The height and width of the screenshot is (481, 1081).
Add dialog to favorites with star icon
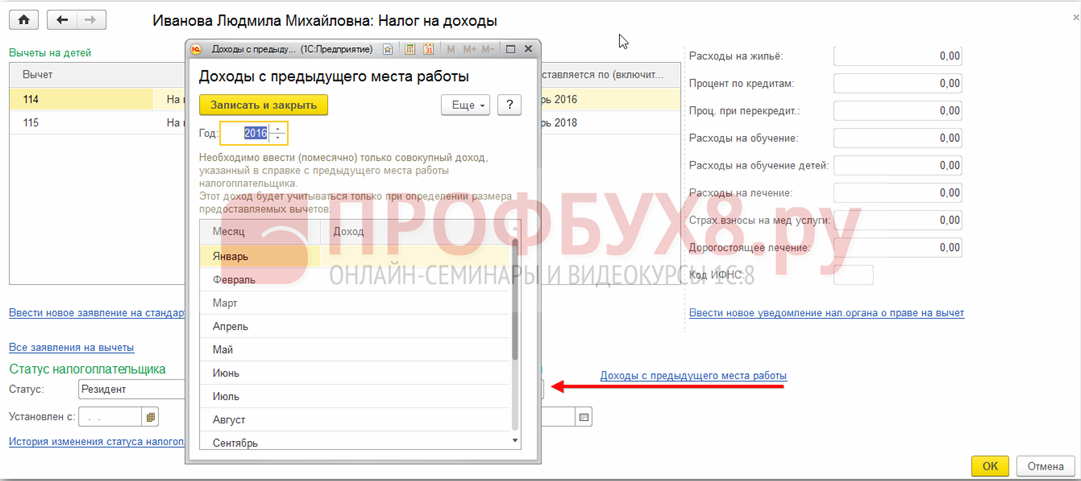(388, 50)
